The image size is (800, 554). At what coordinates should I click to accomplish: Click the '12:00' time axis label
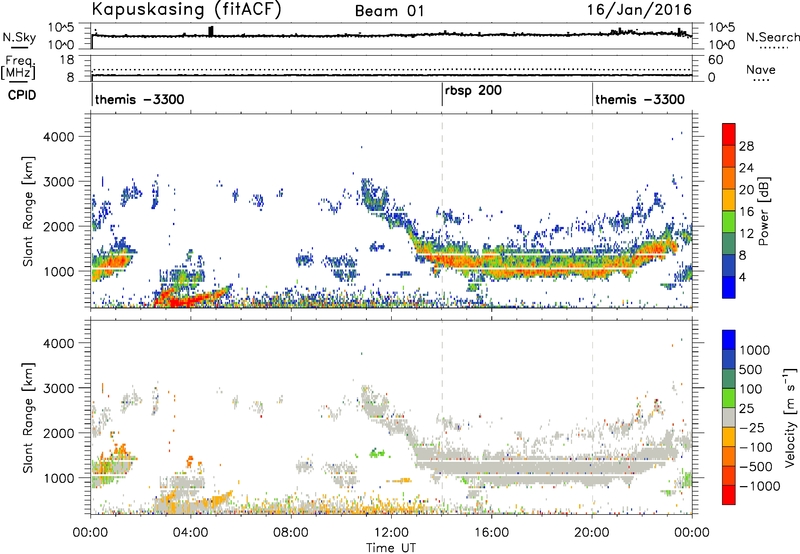(x=391, y=533)
